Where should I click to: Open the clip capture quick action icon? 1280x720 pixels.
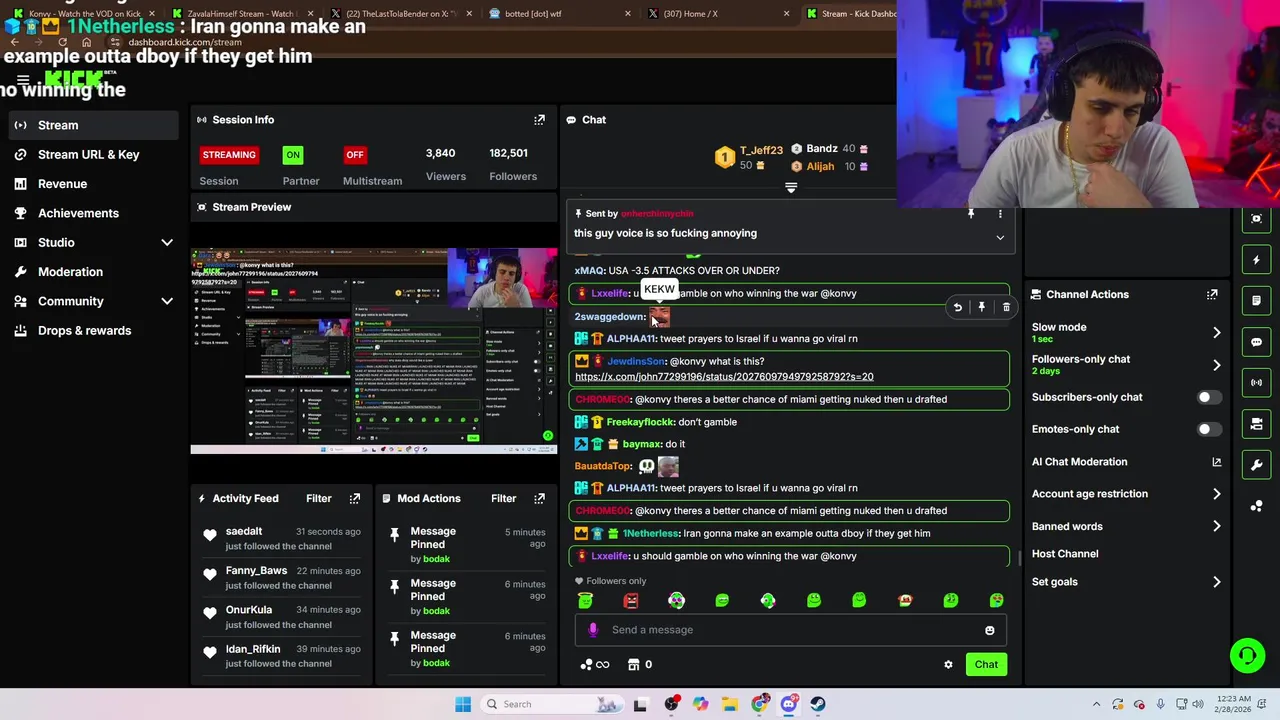(1257, 218)
